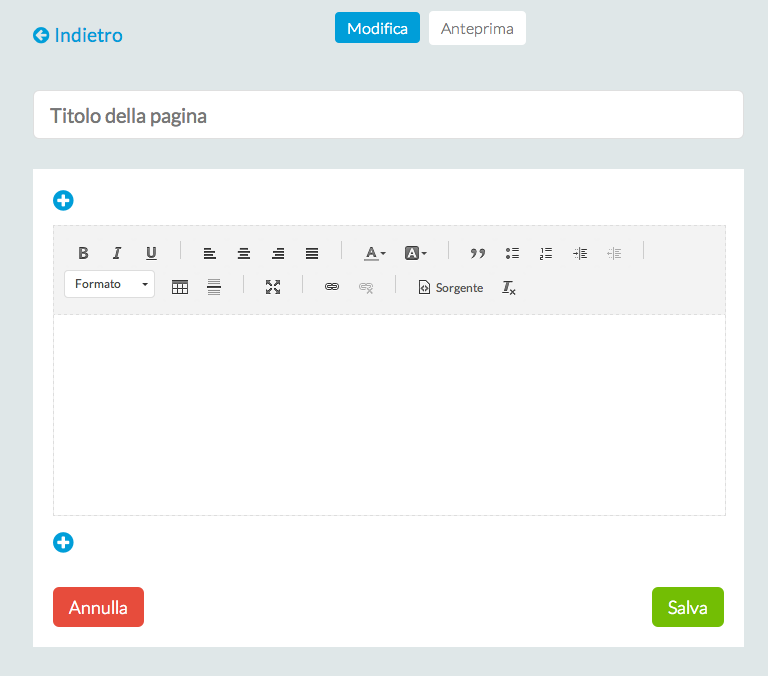Screen dimensions: 768x676
Task: Toggle italic text formatting
Action: 117,253
